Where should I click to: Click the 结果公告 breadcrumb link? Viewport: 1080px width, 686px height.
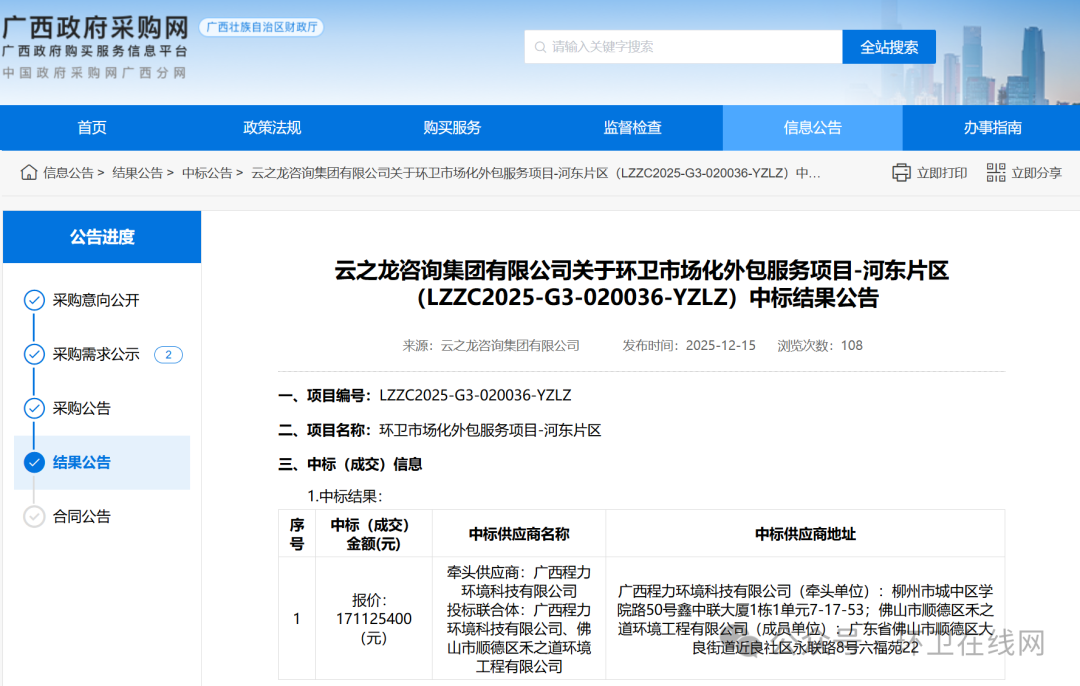coord(137,173)
